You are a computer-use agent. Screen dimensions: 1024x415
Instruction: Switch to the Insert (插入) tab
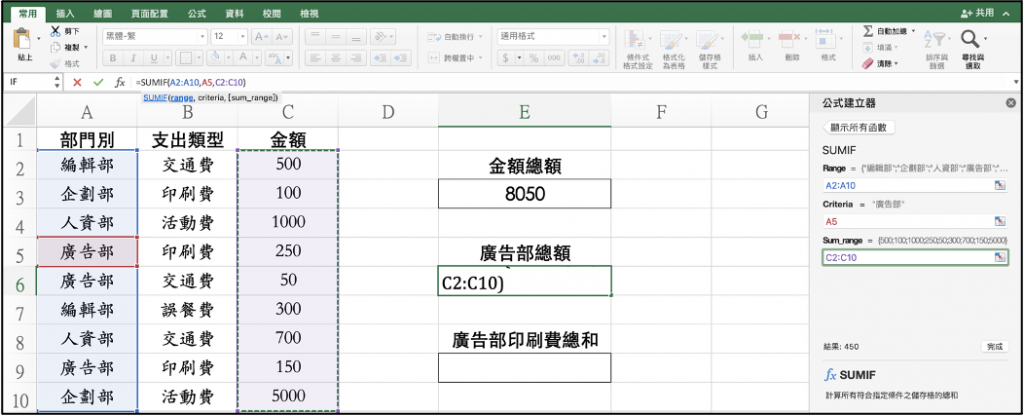point(65,13)
